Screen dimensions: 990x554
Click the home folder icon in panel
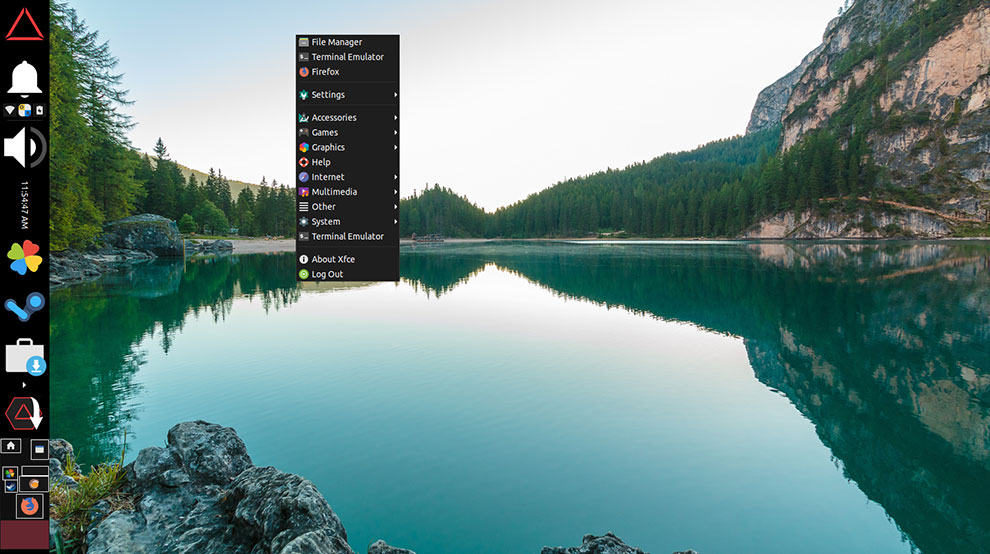coord(11,446)
